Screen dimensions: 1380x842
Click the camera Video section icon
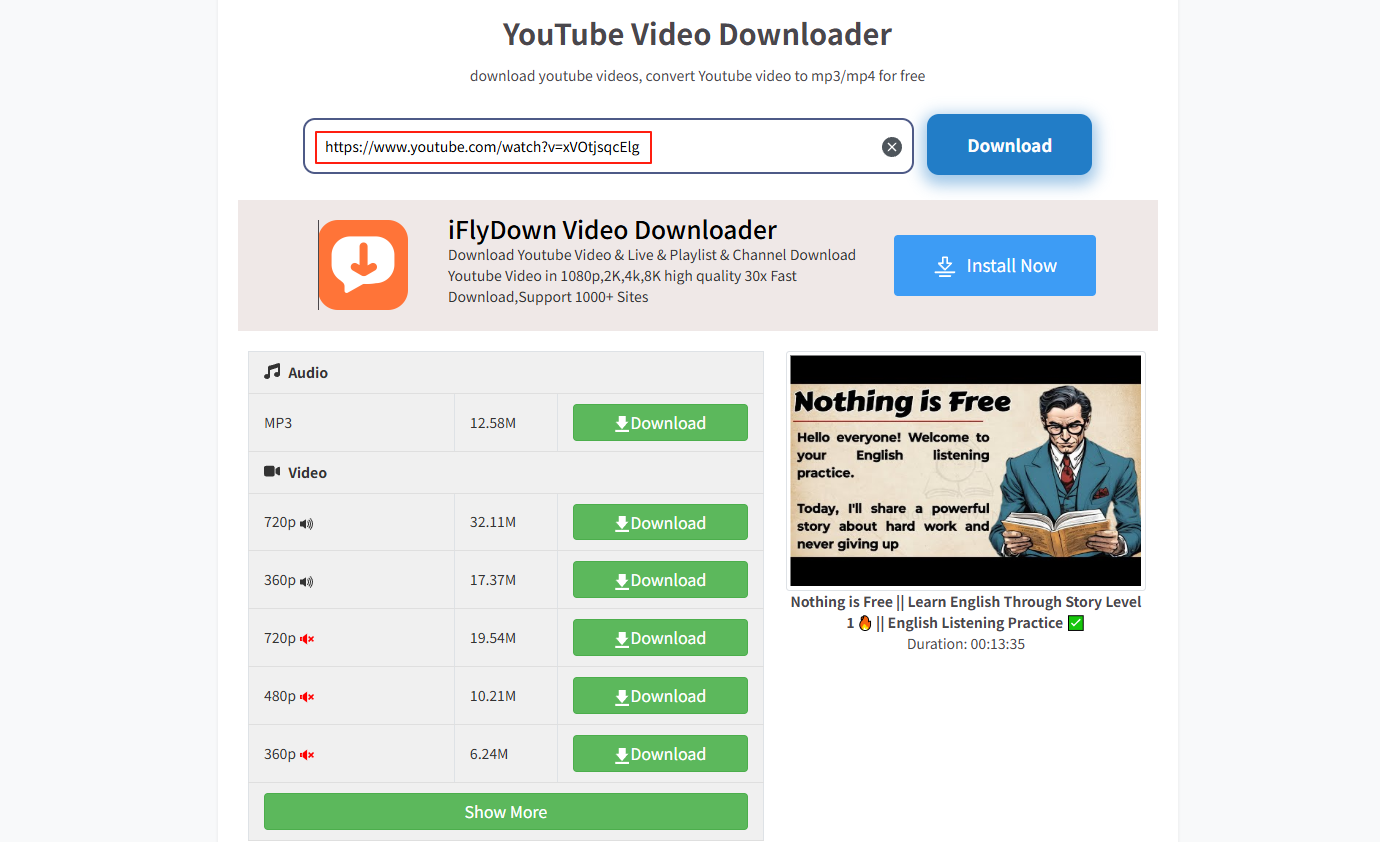pos(272,471)
